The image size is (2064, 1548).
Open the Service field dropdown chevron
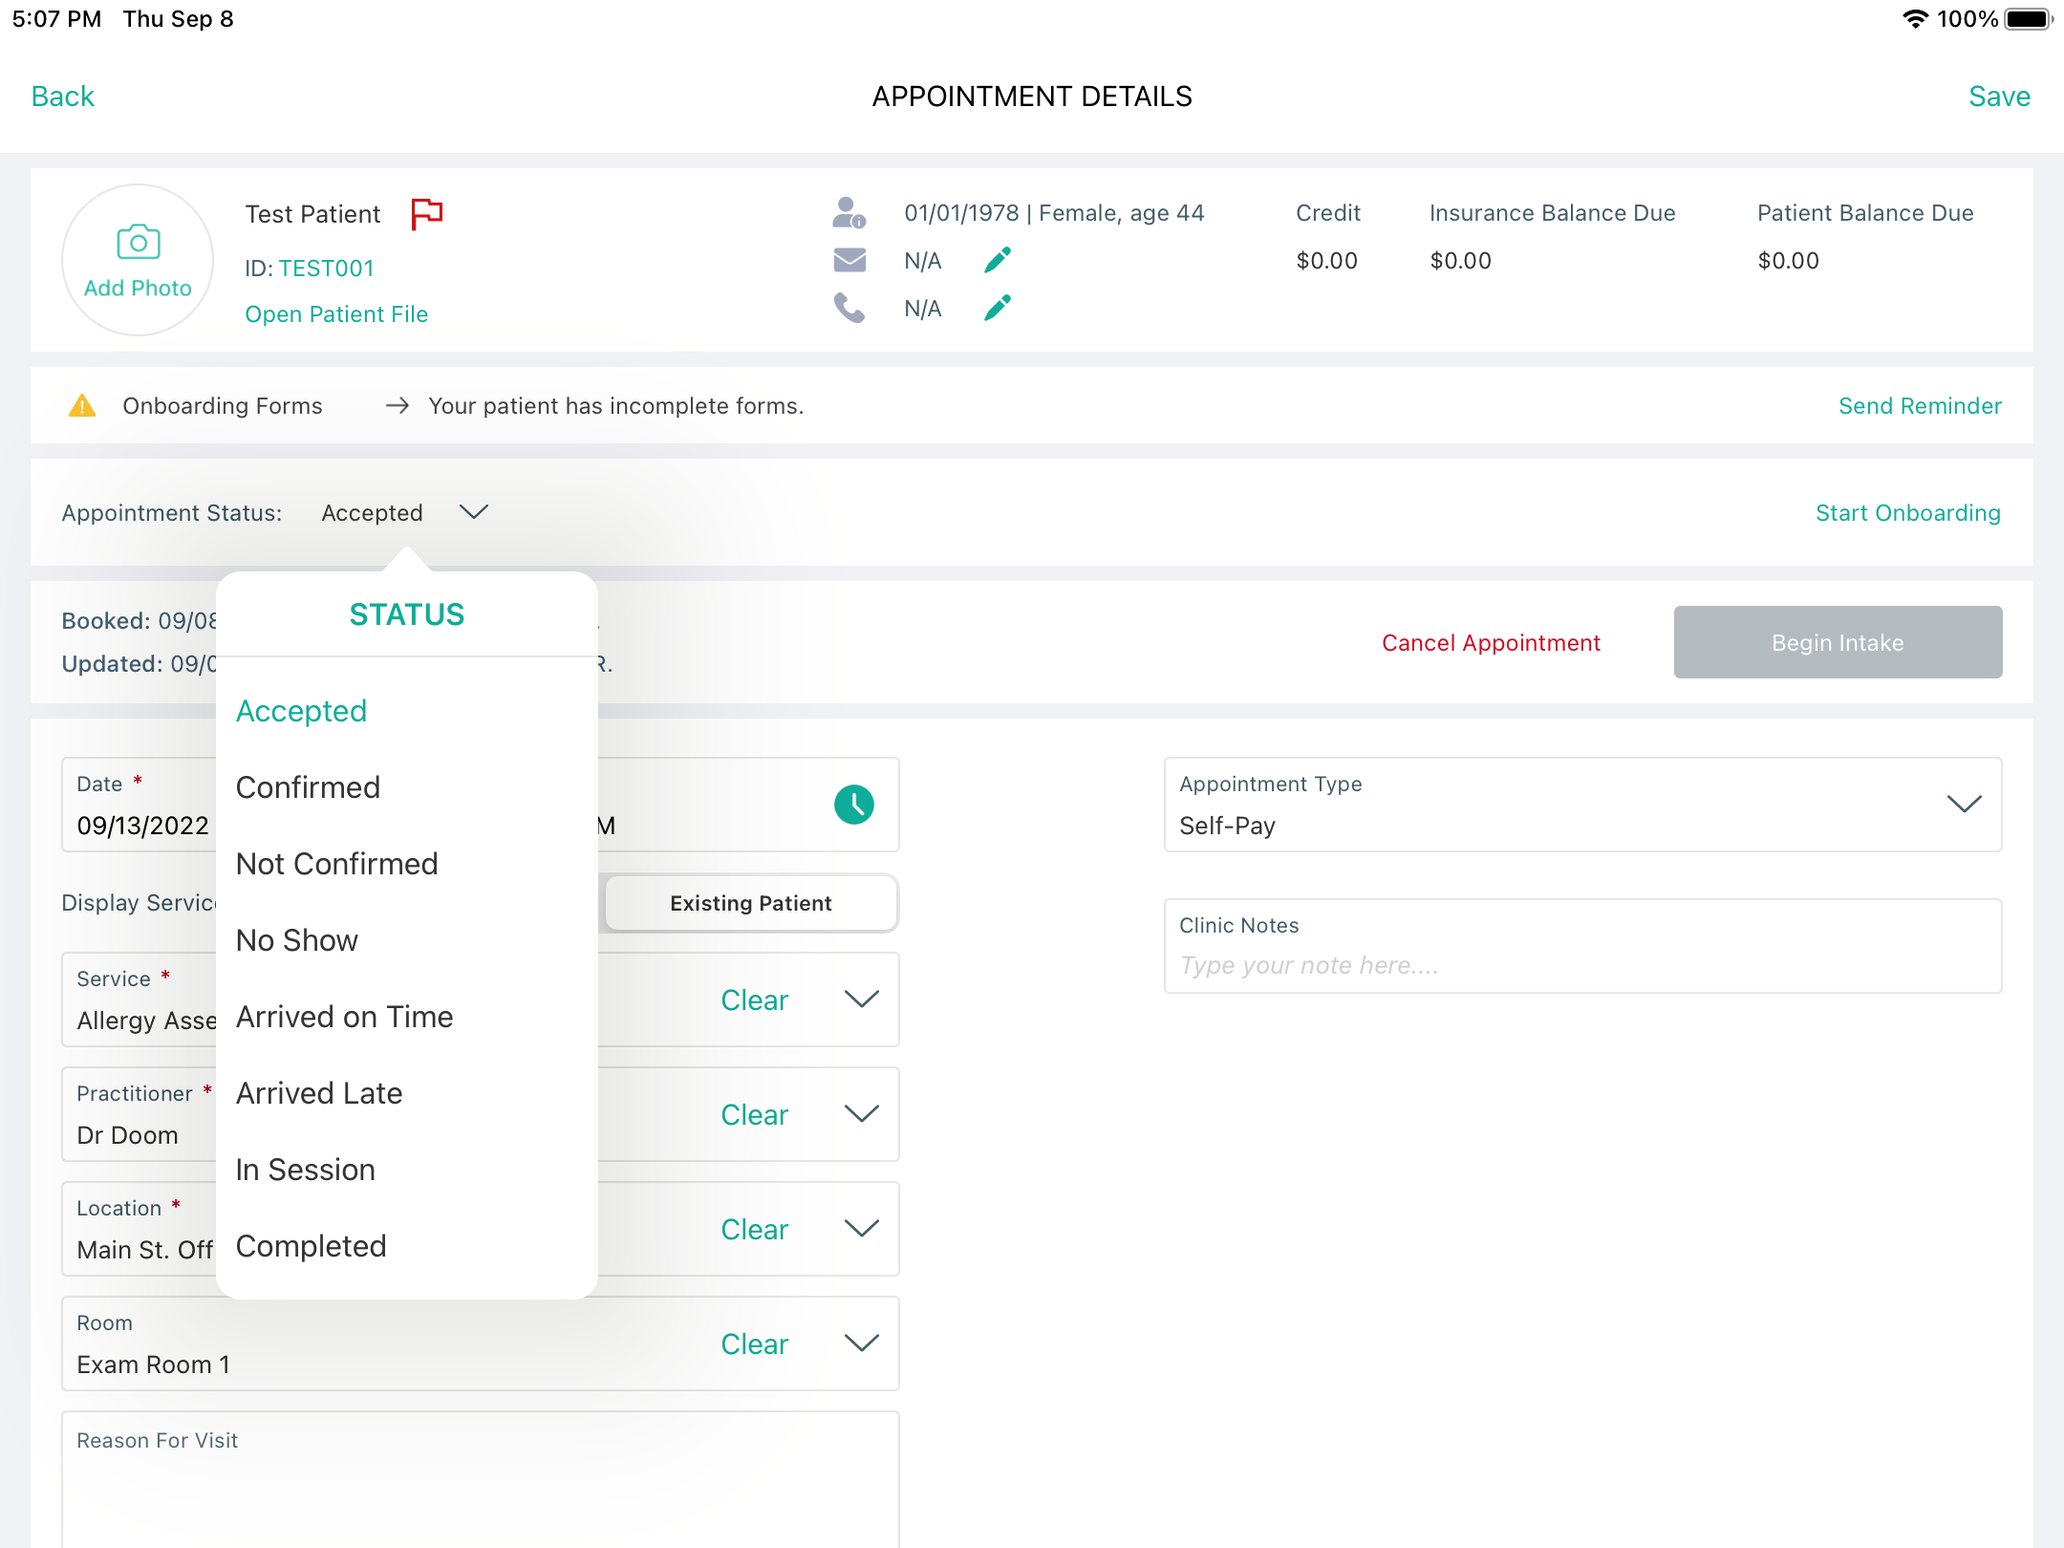[x=861, y=999]
